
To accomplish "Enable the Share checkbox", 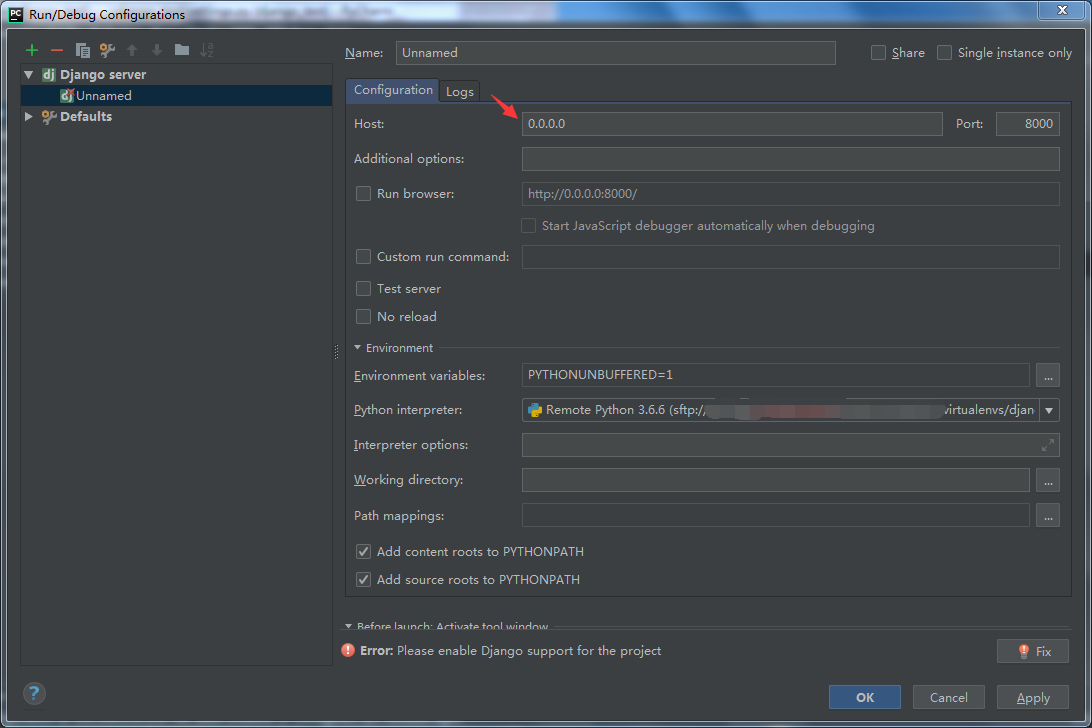I will click(878, 53).
